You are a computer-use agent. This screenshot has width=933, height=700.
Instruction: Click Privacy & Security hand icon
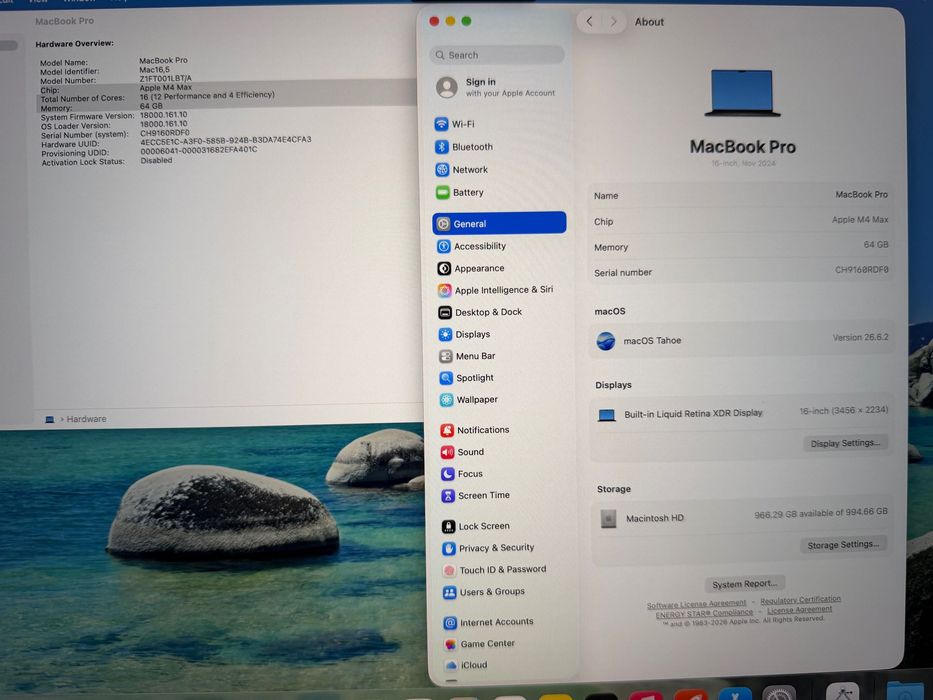pyautogui.click(x=449, y=548)
